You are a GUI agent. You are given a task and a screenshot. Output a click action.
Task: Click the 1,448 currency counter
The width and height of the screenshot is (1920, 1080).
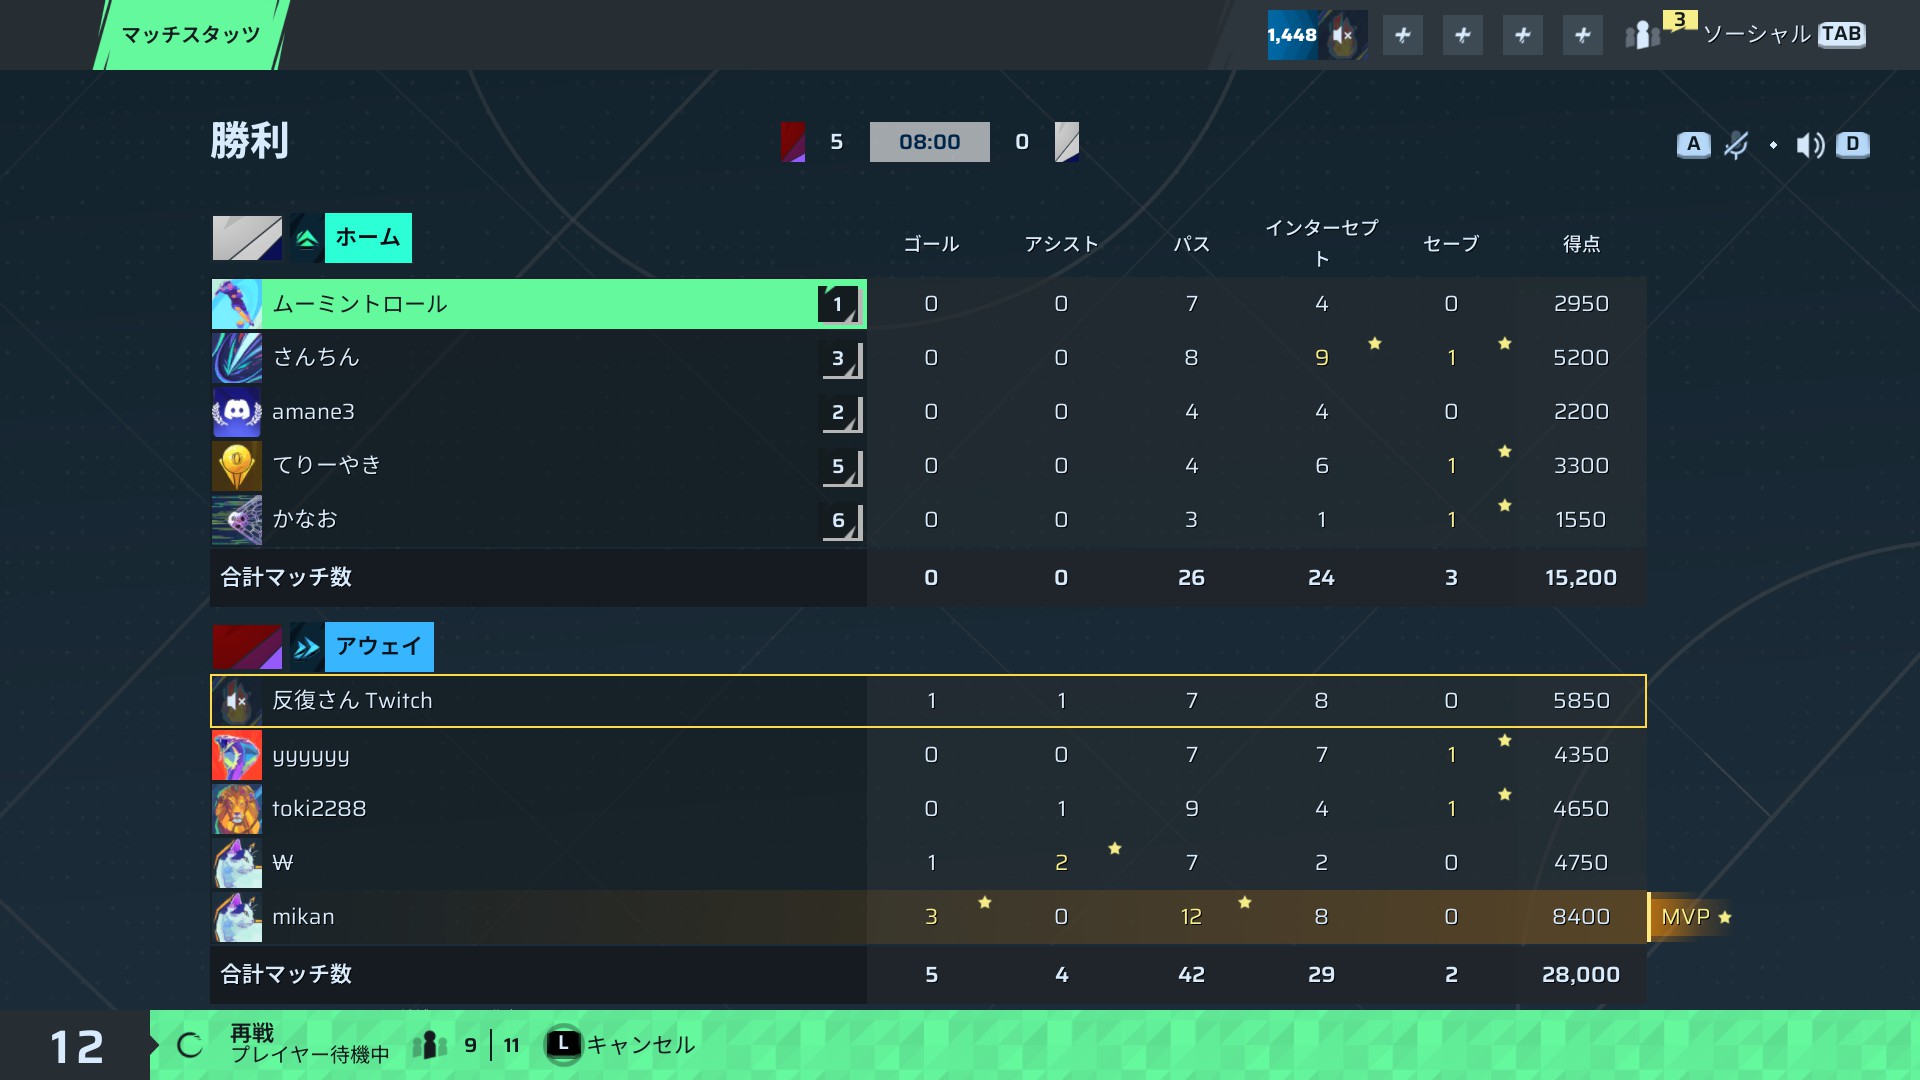[1292, 35]
